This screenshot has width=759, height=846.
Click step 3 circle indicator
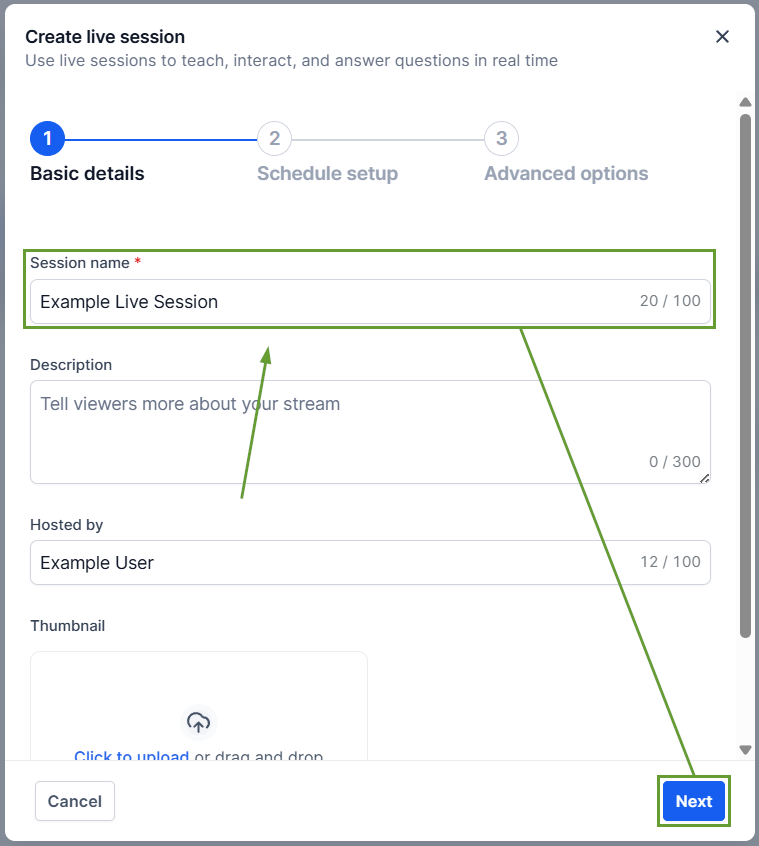pos(501,139)
